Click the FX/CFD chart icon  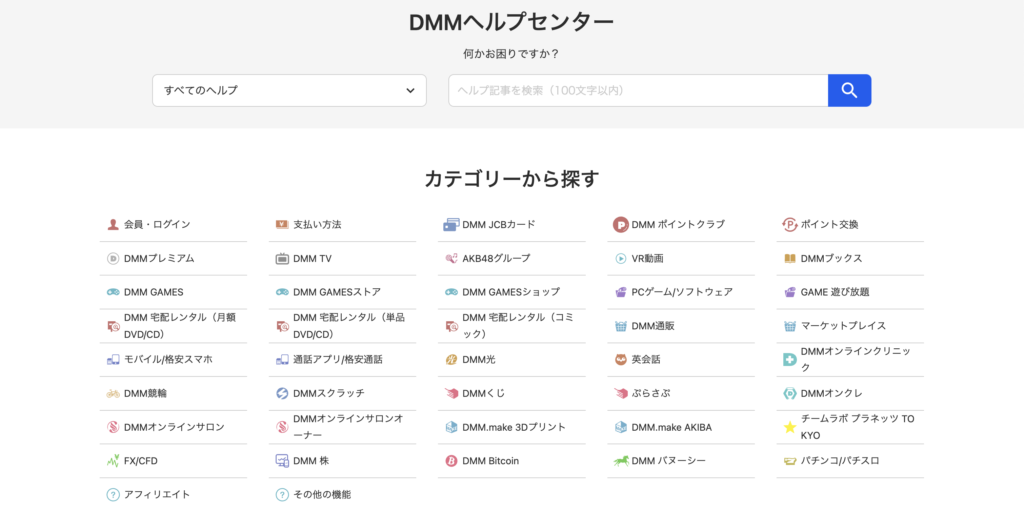(x=113, y=461)
